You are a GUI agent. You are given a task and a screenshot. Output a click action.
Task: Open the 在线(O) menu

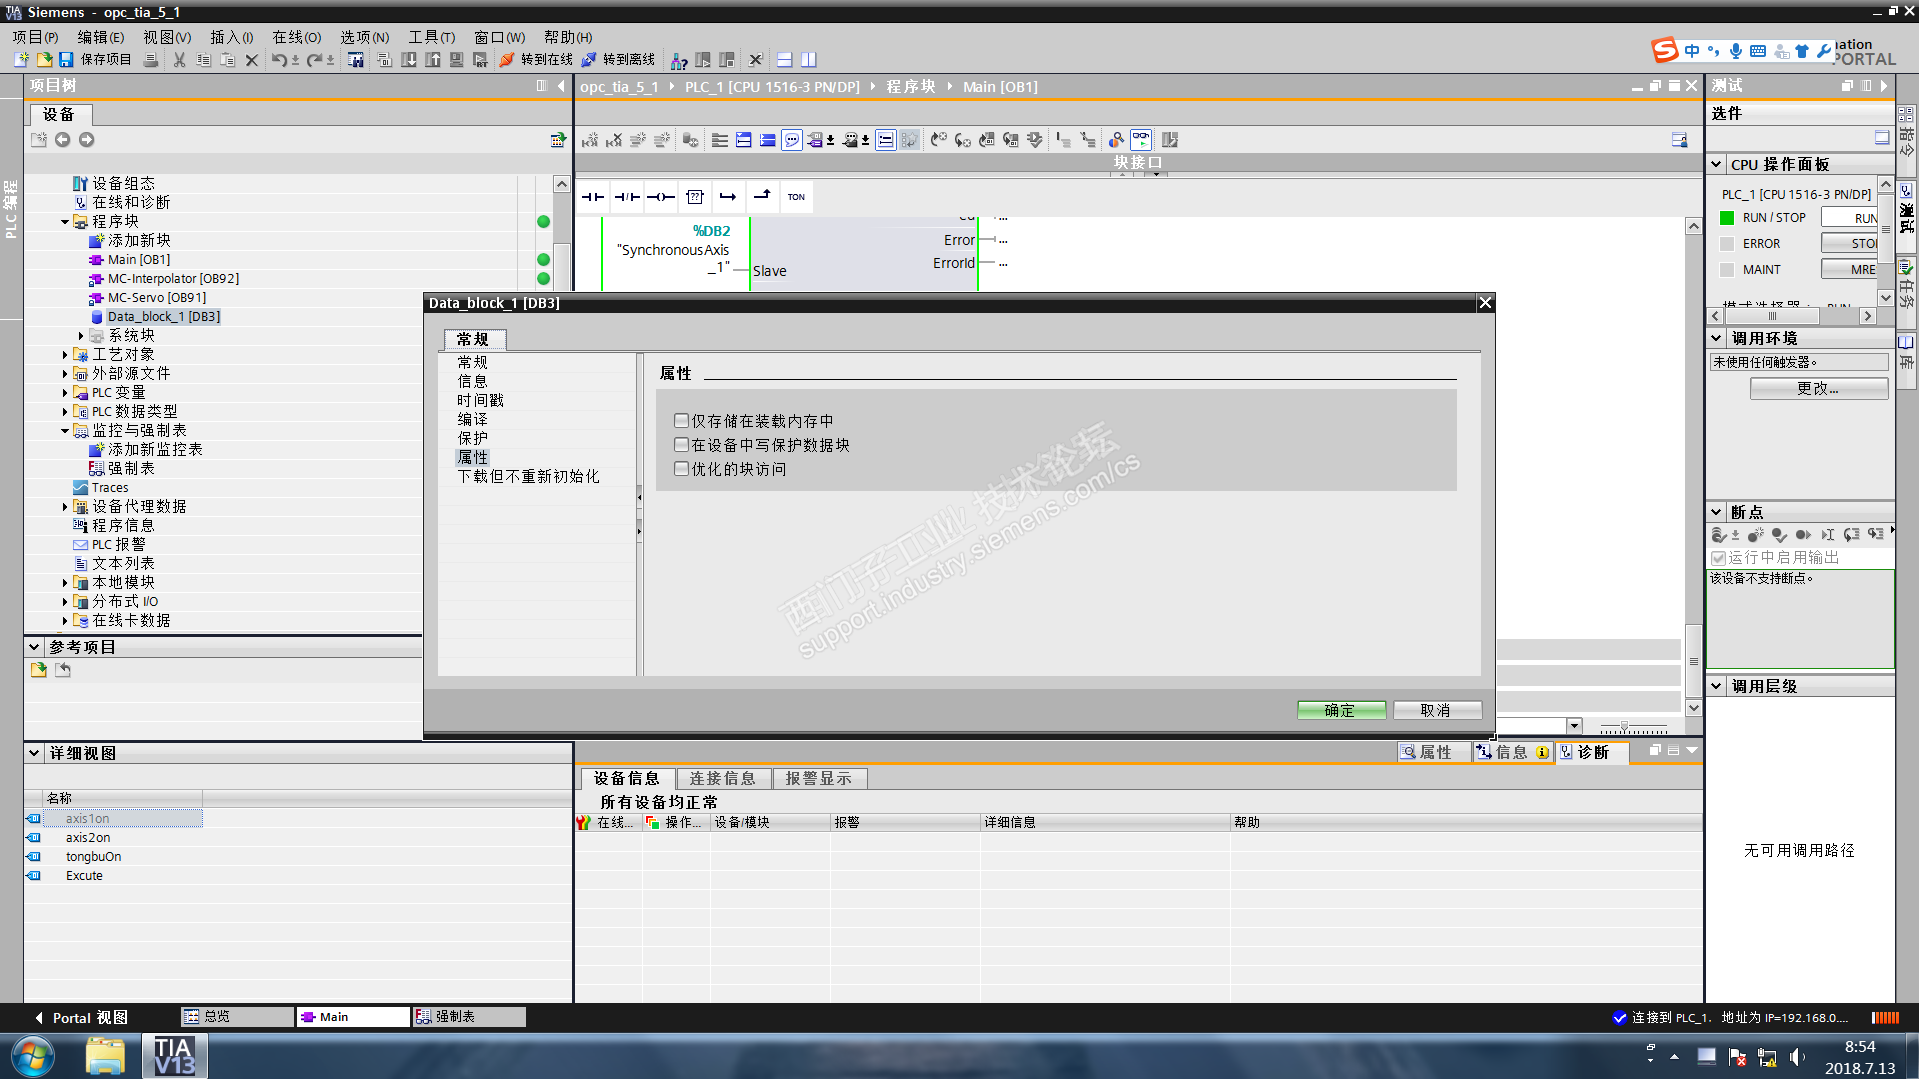[297, 37]
